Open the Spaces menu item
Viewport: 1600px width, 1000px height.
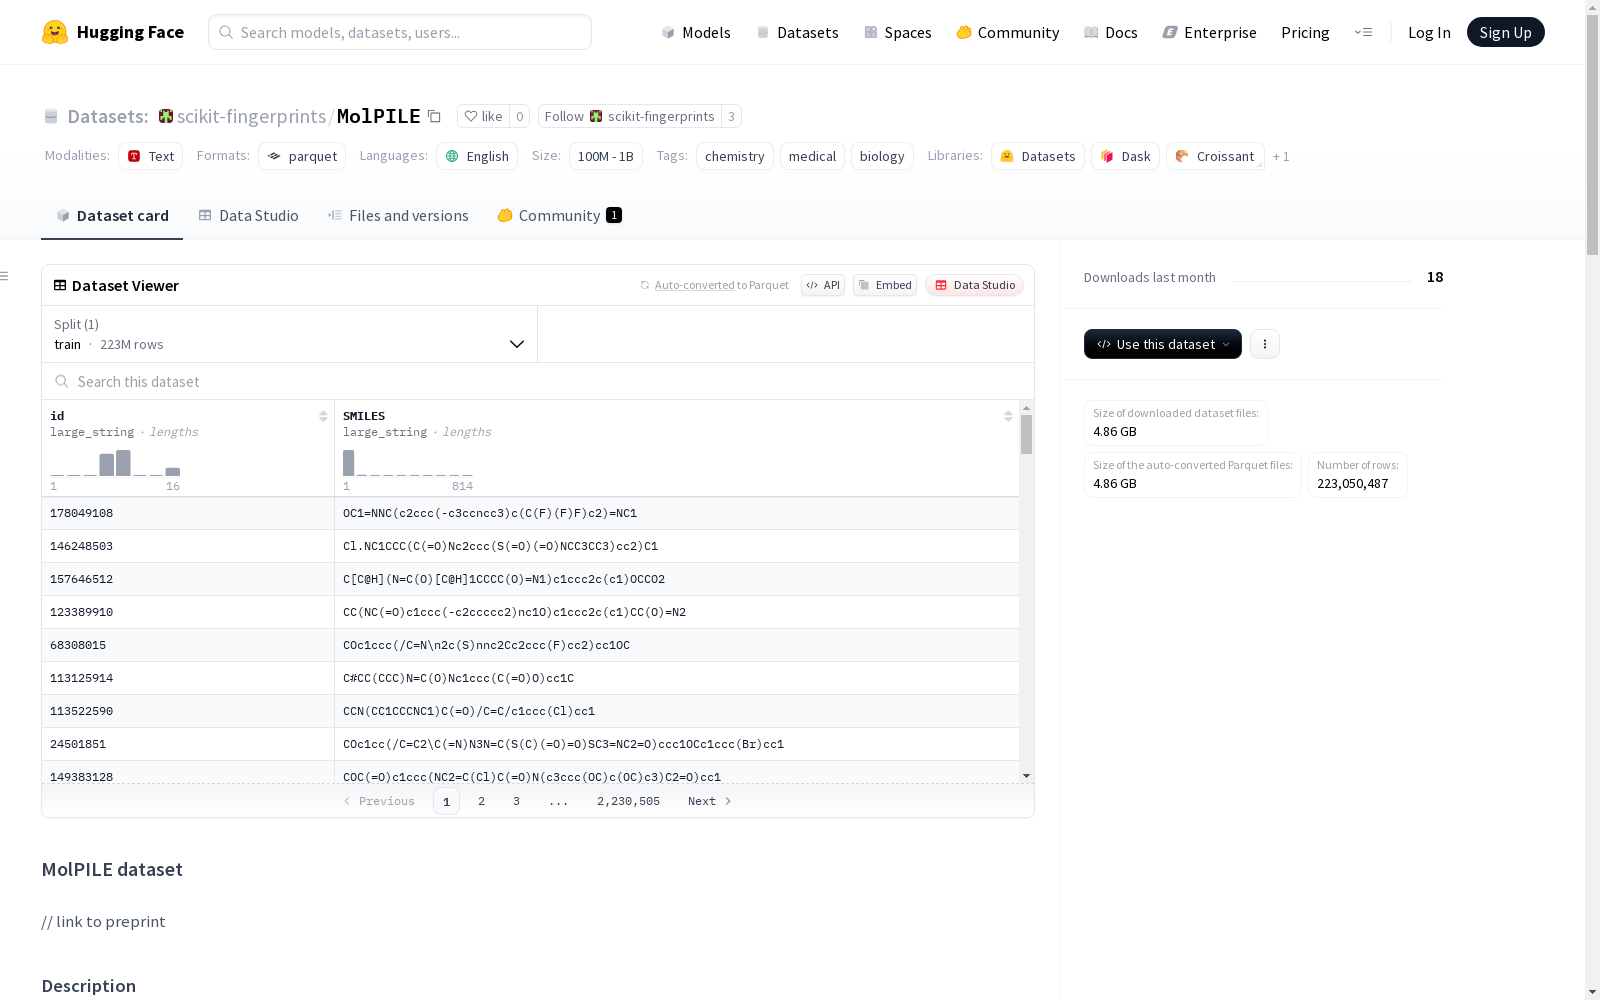coord(897,32)
